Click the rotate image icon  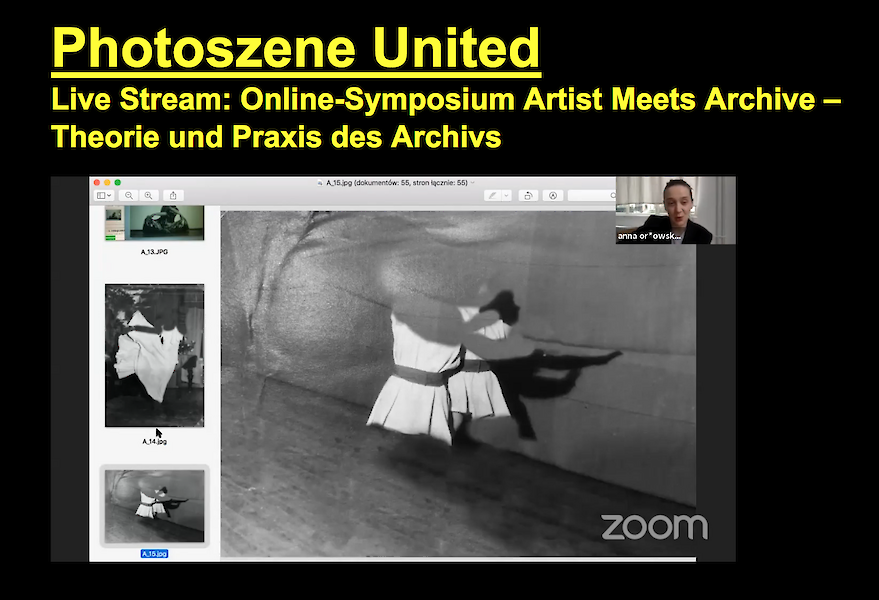(528, 195)
